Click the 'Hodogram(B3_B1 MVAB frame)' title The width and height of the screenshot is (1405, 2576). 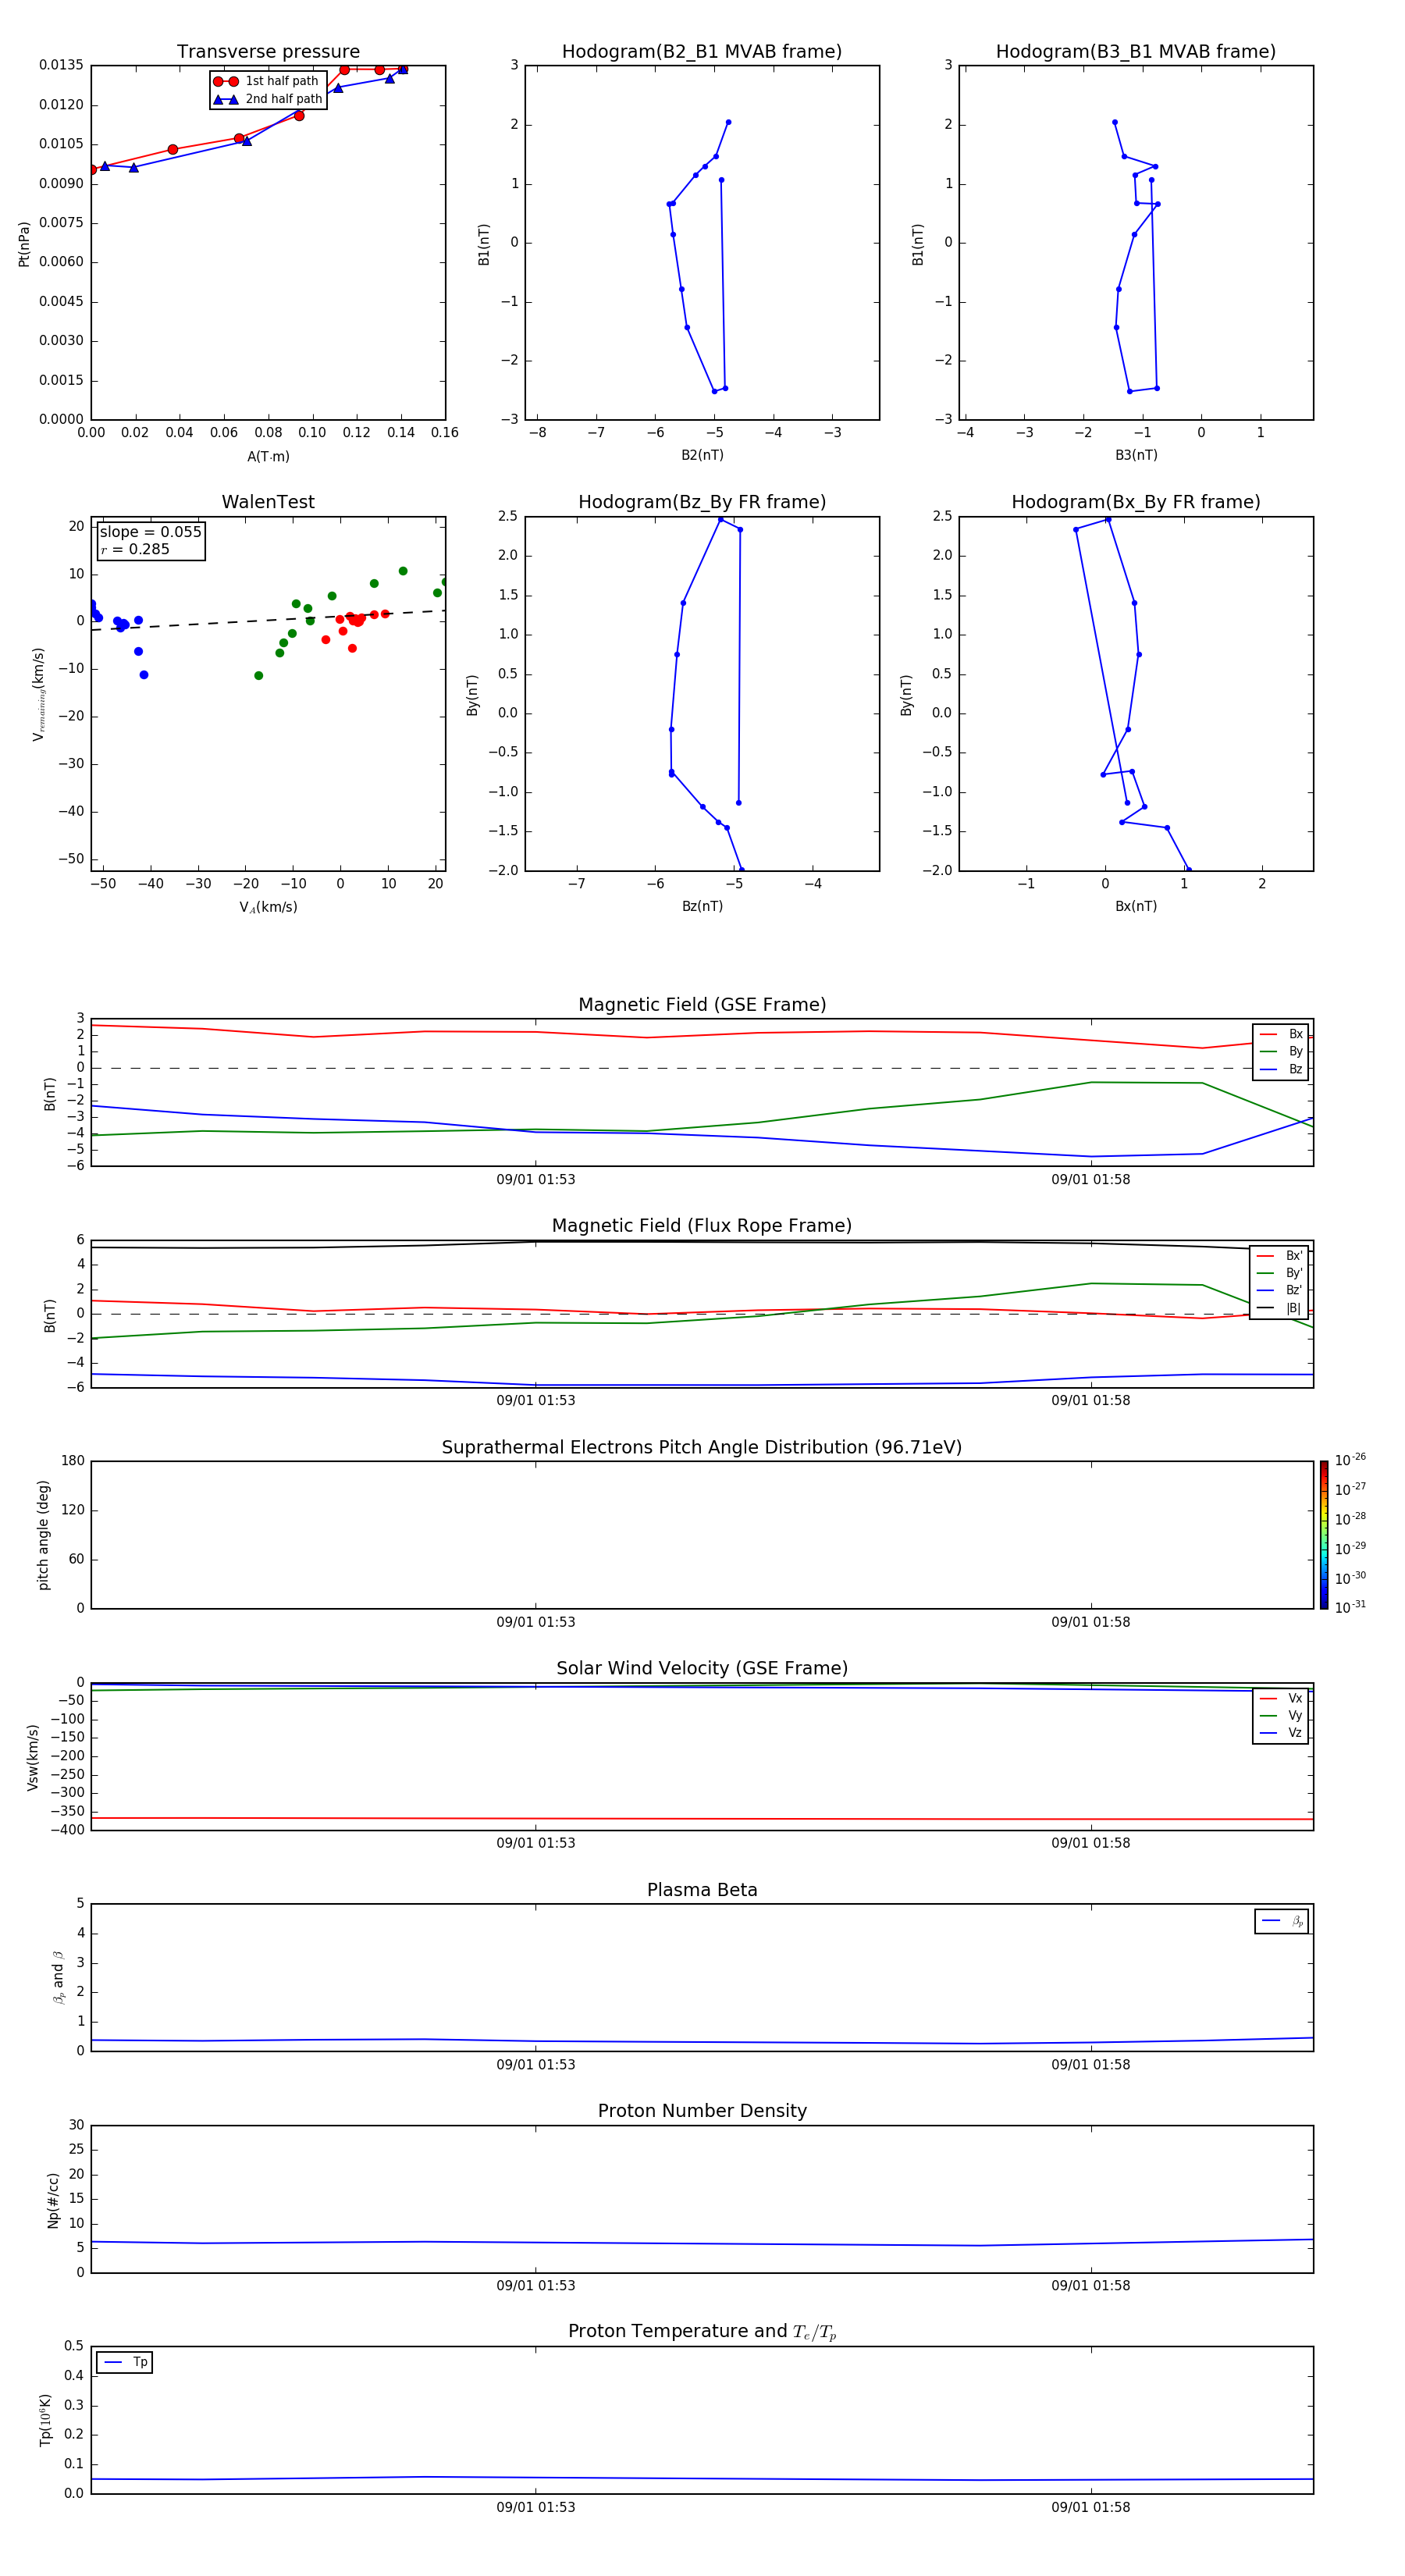pyautogui.click(x=1136, y=52)
